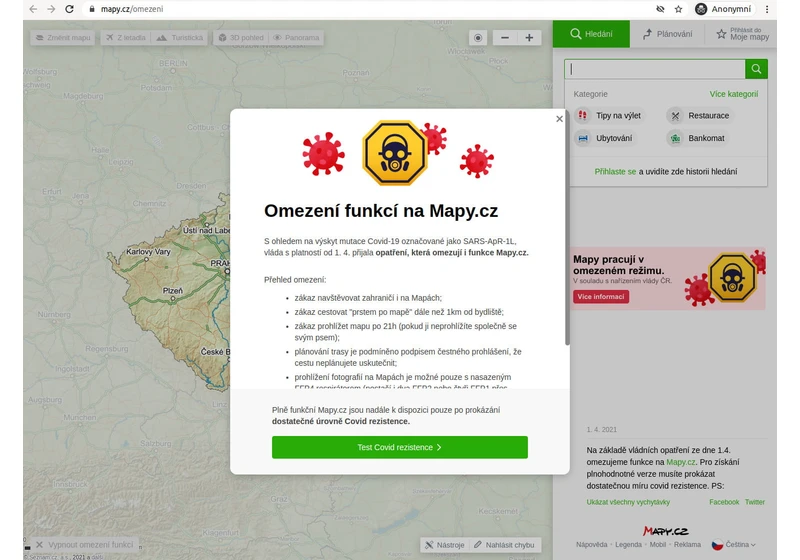The width and height of the screenshot is (800, 560).
Task: Click Ukázat všechny vychytávky link
Action: [628, 502]
